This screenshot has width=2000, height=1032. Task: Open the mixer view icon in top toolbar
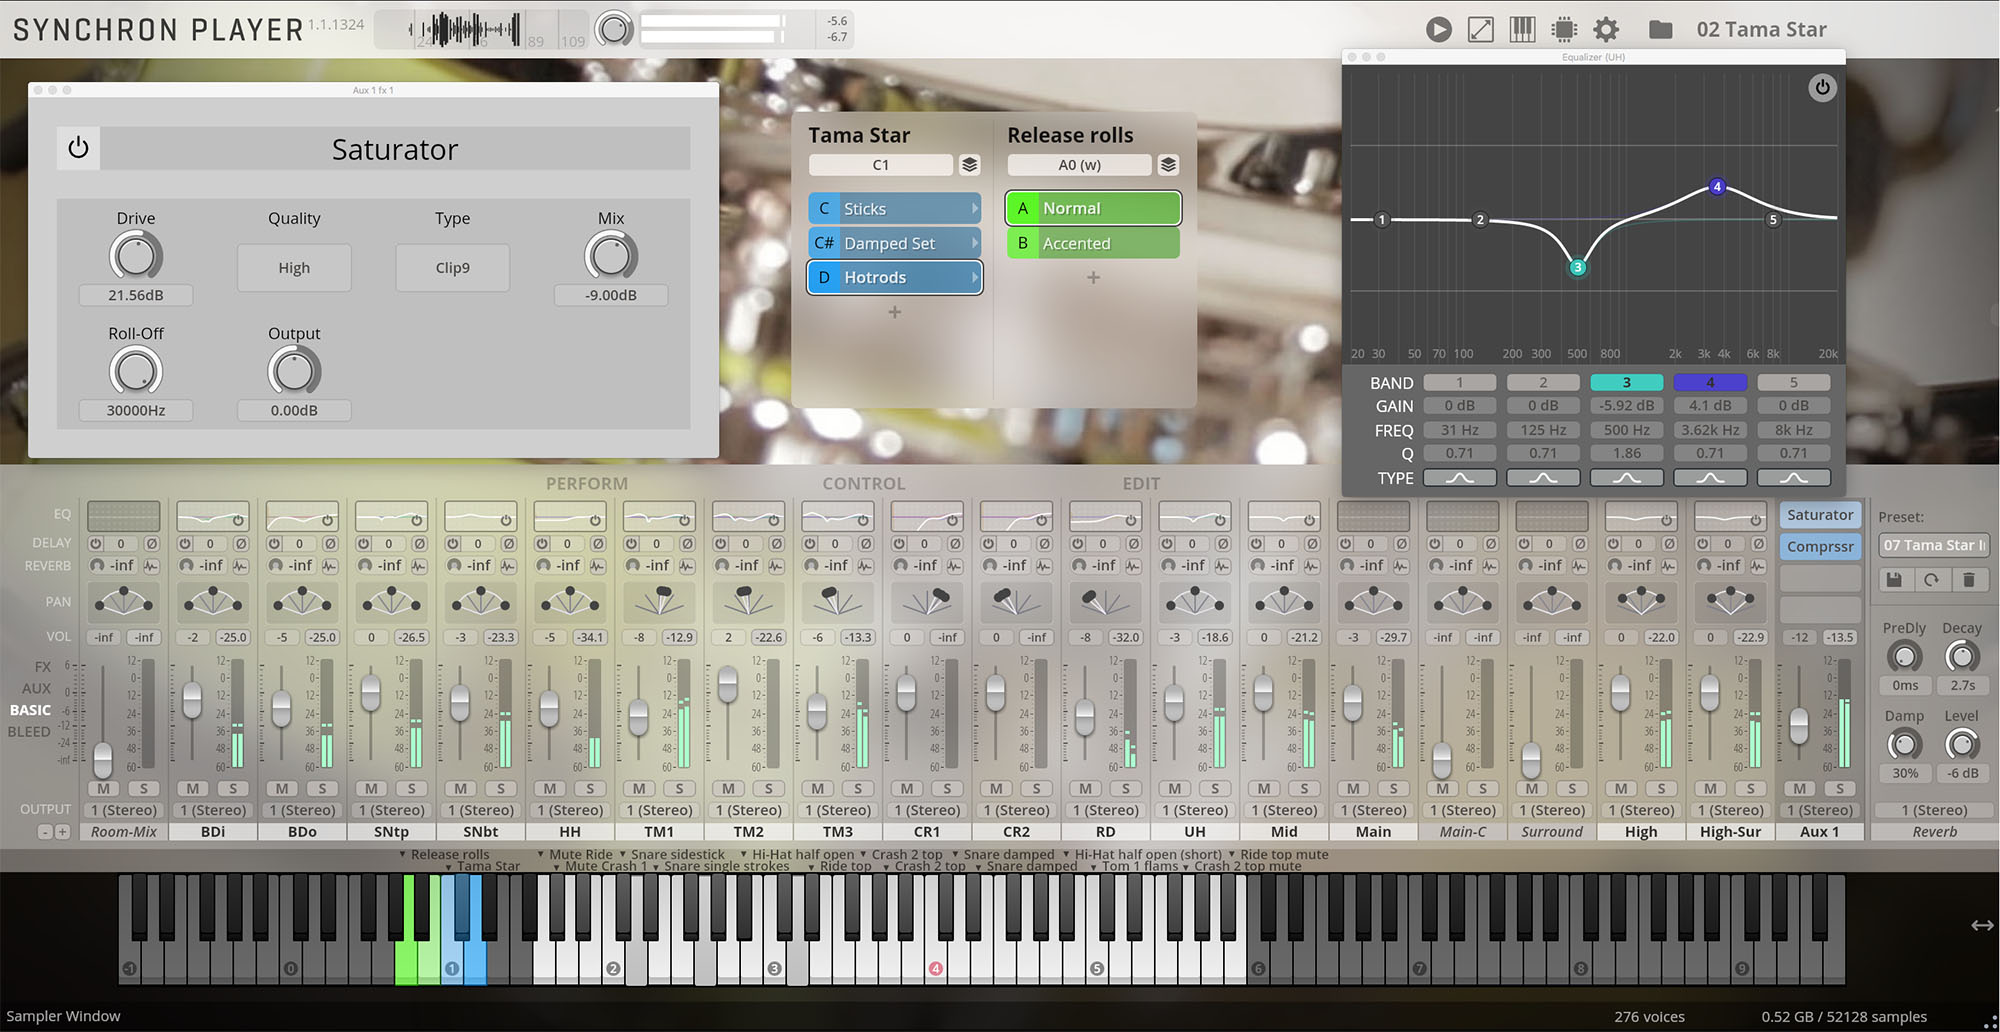[x=1522, y=30]
